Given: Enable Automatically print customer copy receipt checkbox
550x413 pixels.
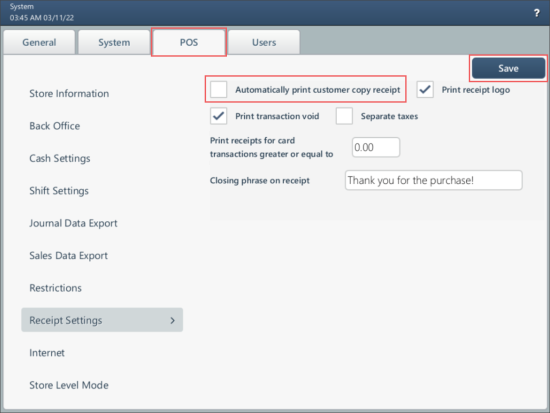Looking at the screenshot, I should (x=219, y=89).
